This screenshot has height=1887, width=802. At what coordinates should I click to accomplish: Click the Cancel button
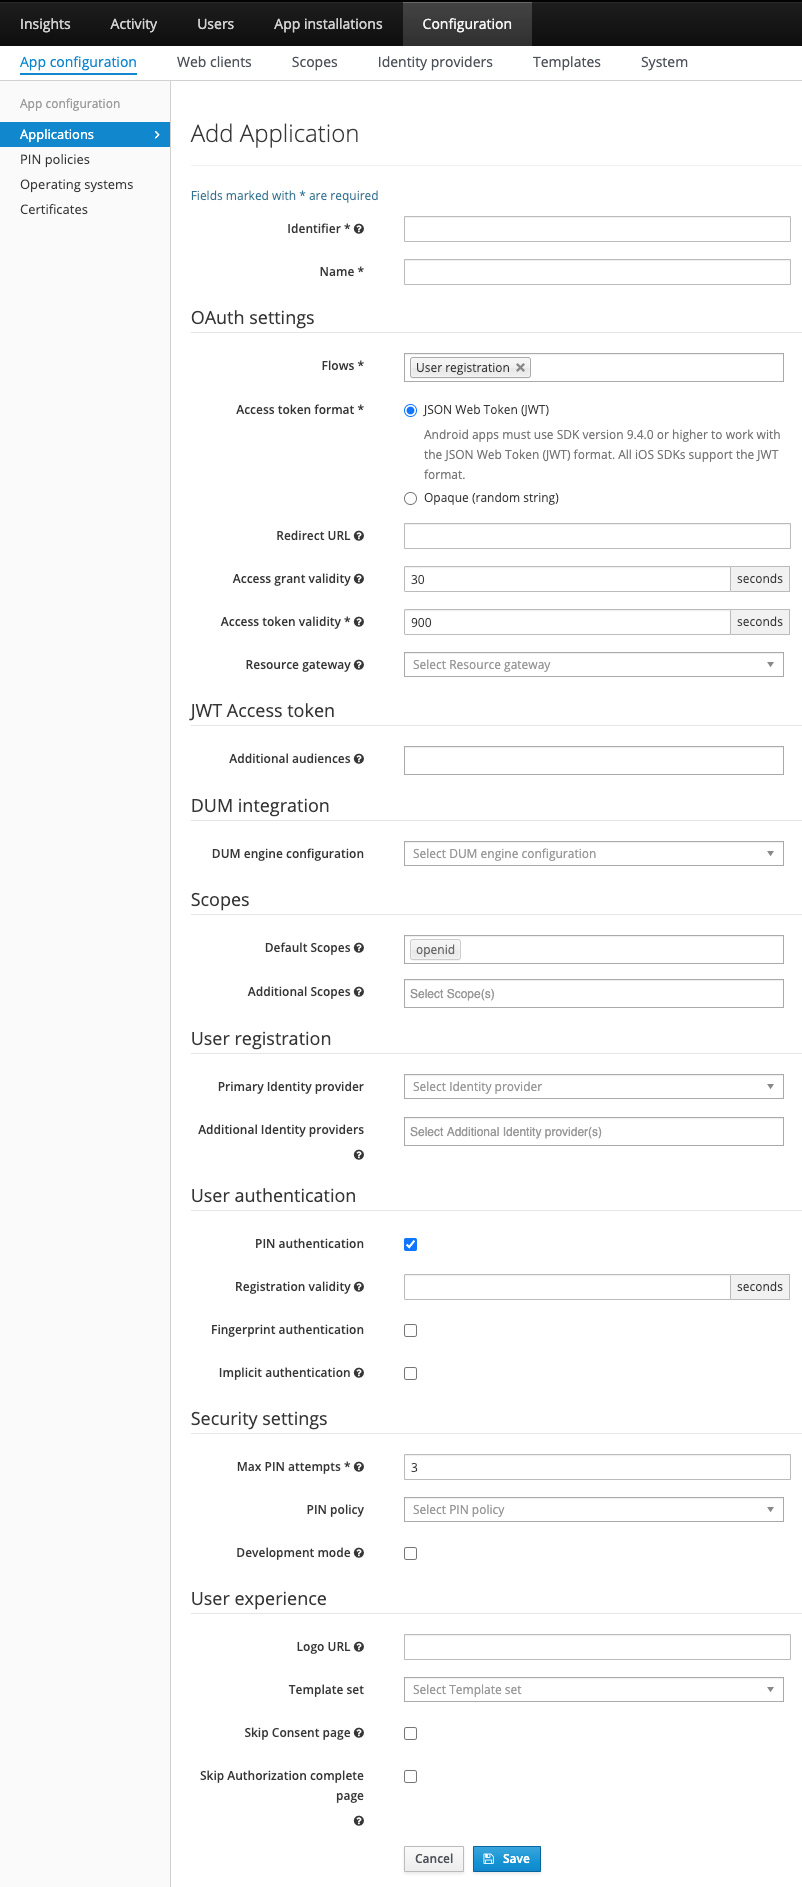pyautogui.click(x=433, y=1858)
